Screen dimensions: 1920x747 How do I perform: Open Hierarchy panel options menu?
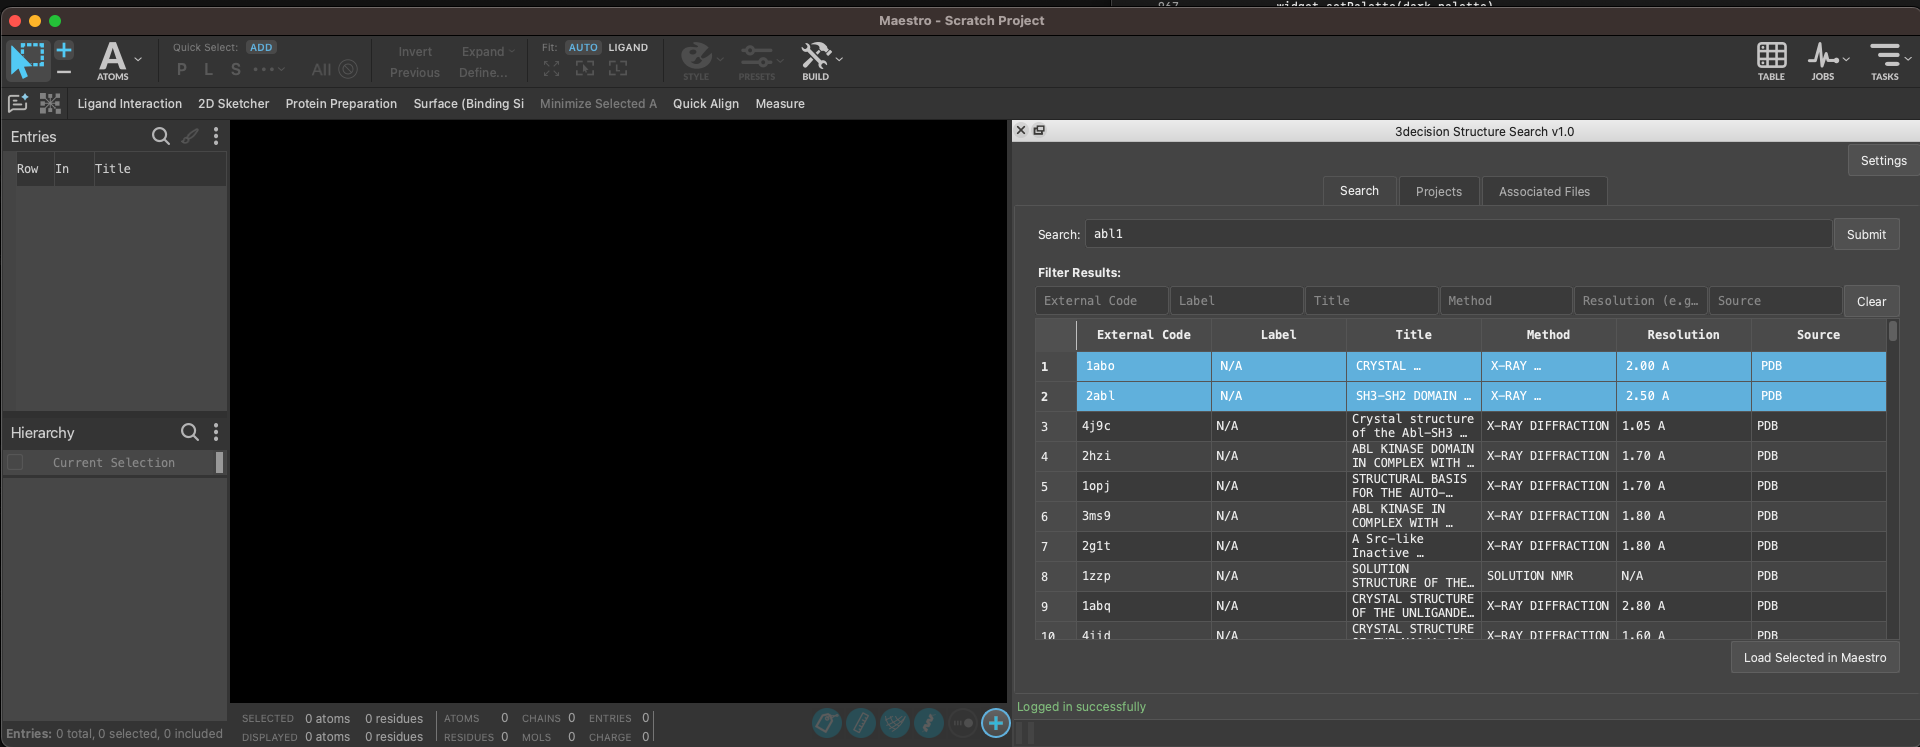point(216,432)
